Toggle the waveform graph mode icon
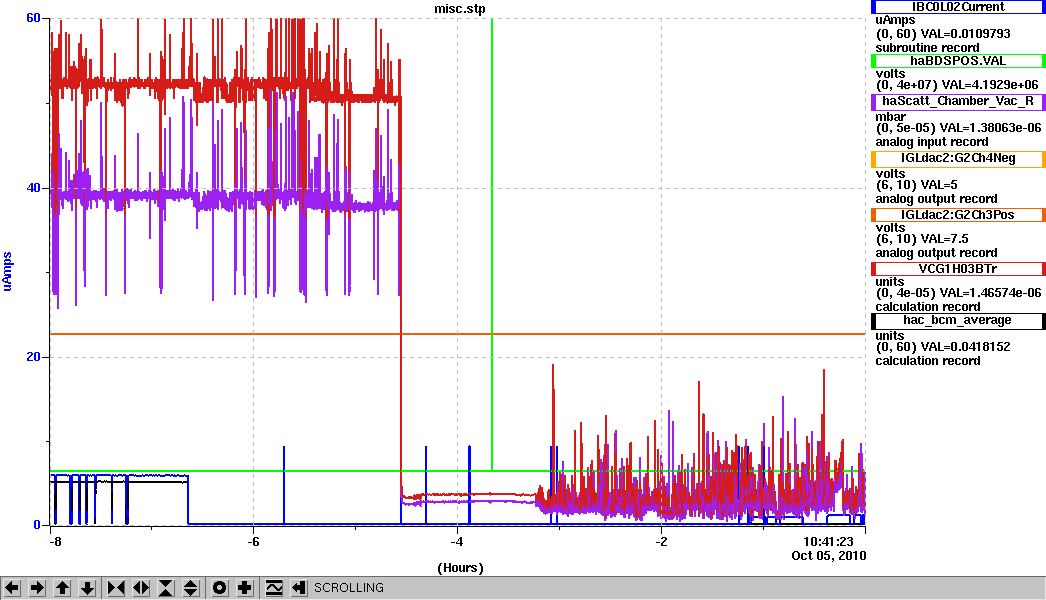Viewport: 1046px width, 600px height. (x=274, y=588)
